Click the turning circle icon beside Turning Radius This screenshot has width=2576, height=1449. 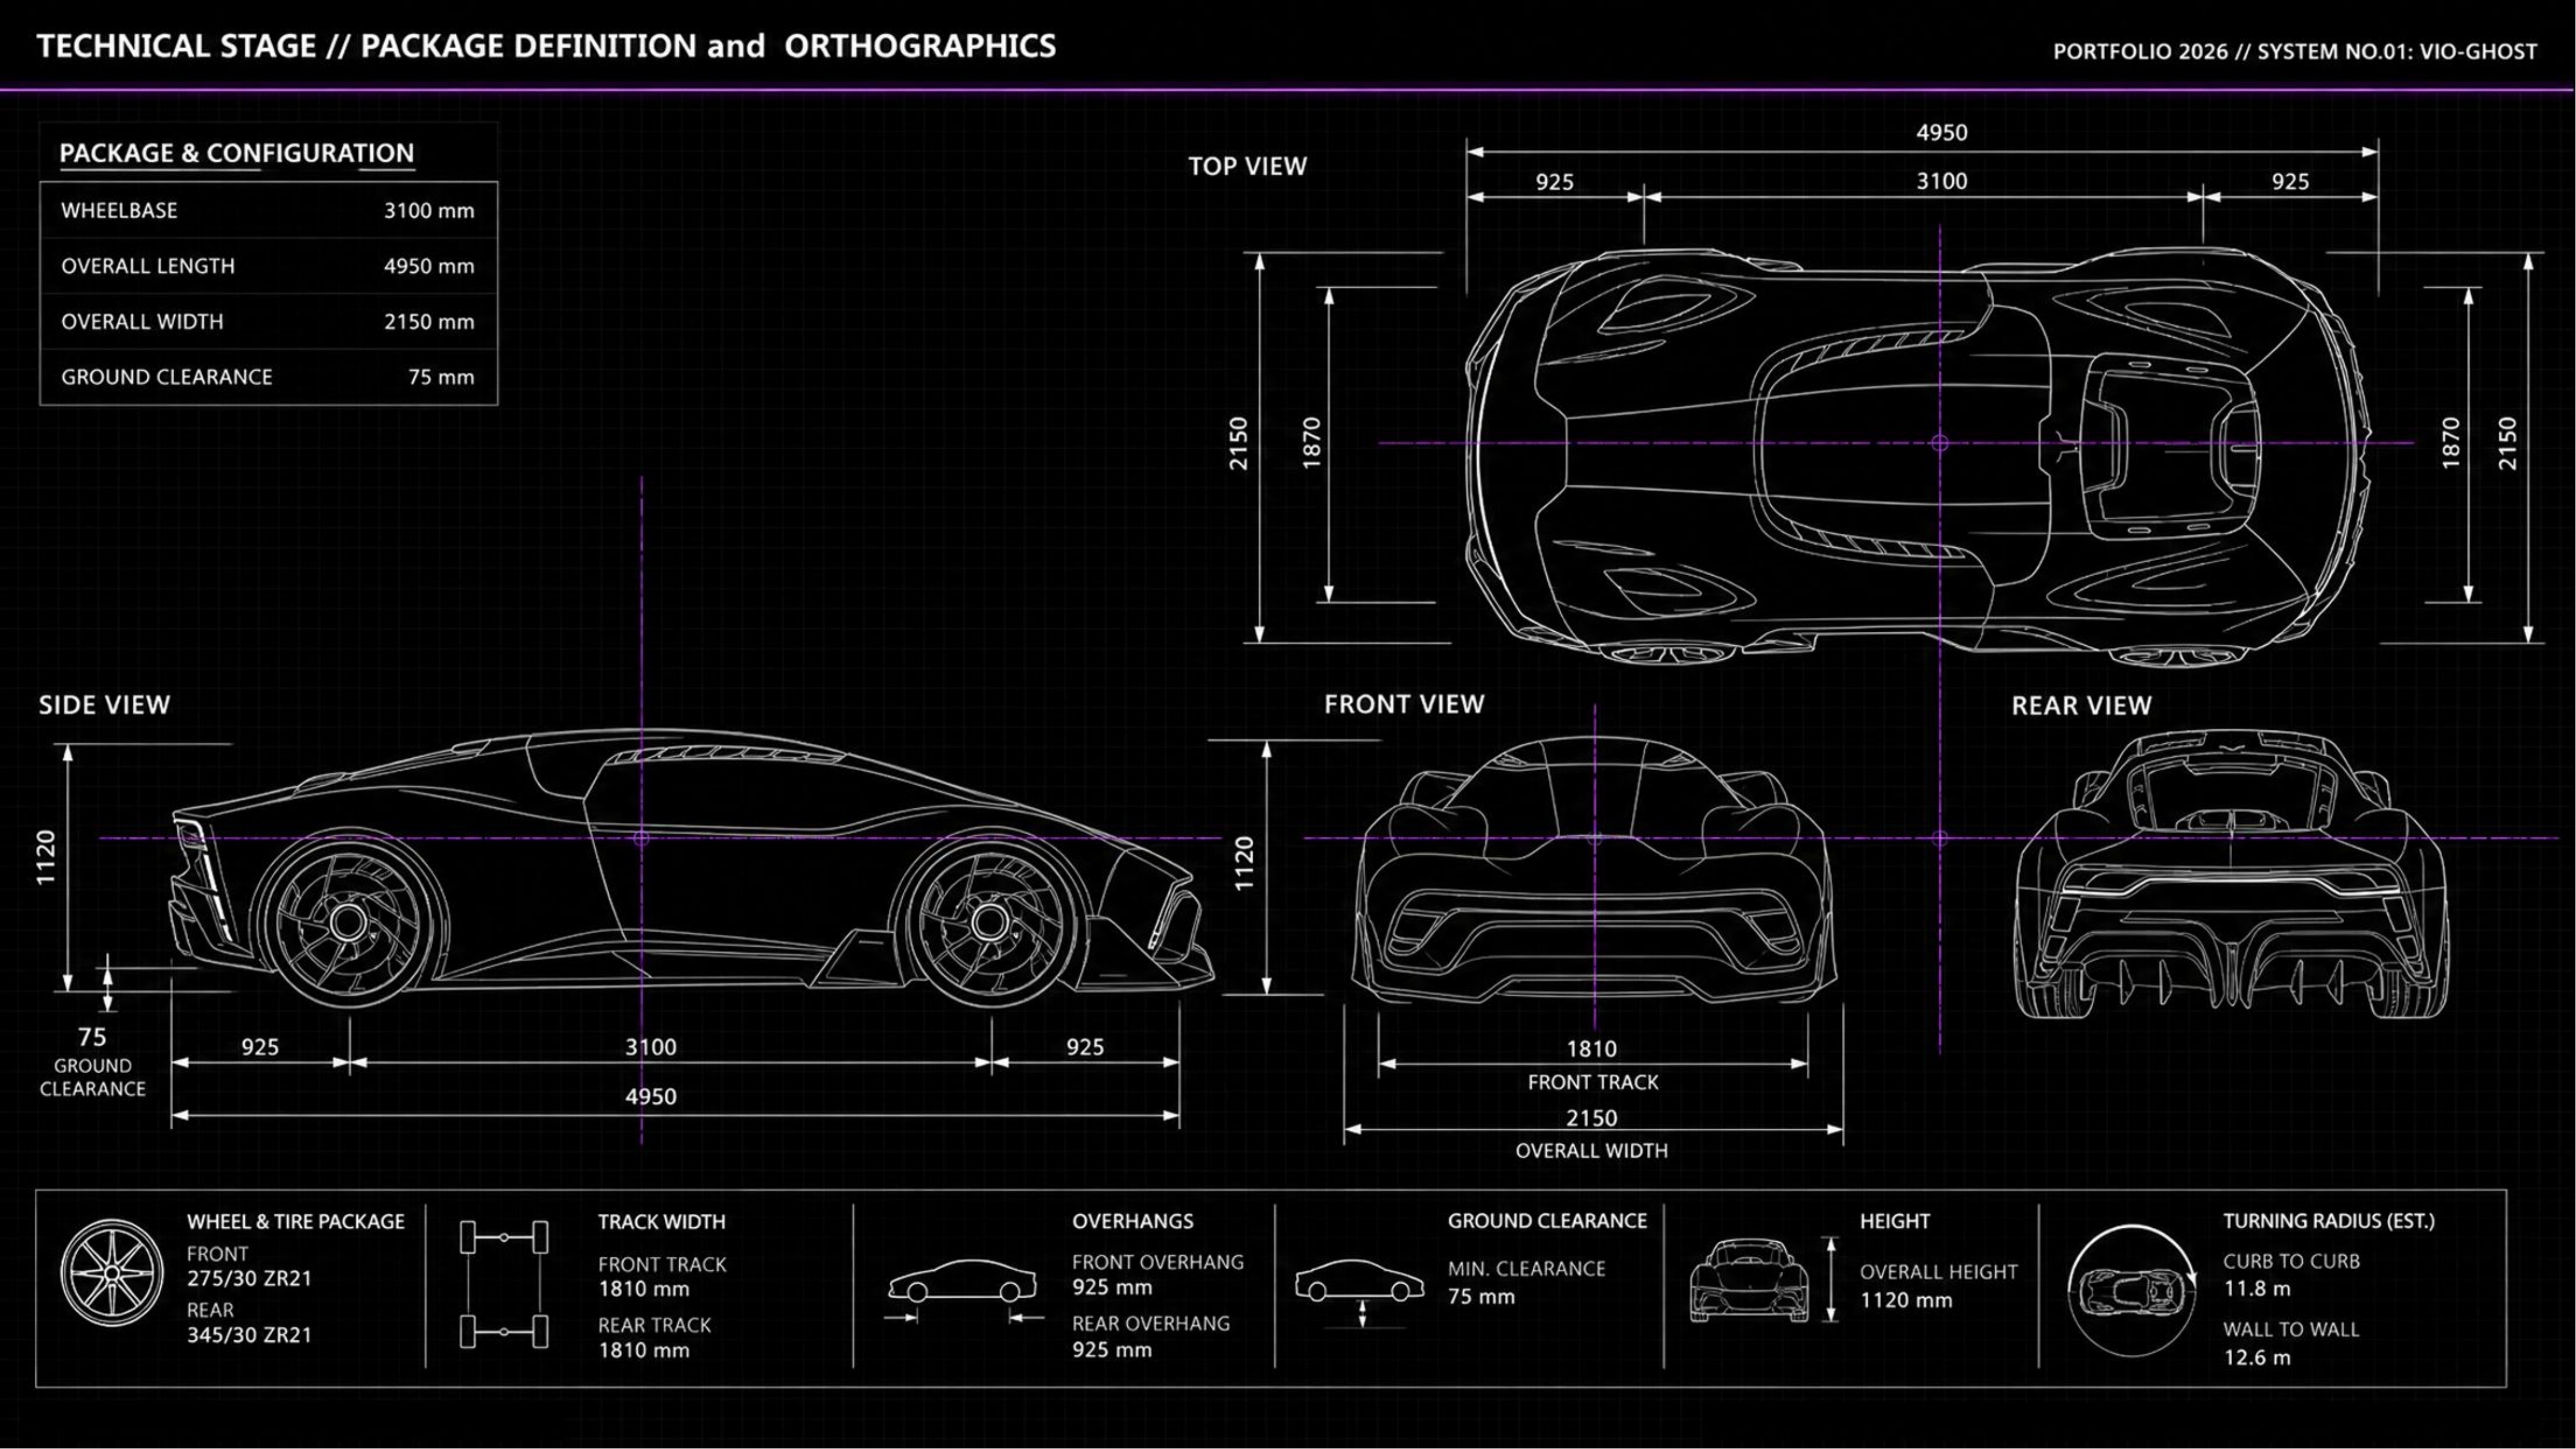click(2131, 1291)
